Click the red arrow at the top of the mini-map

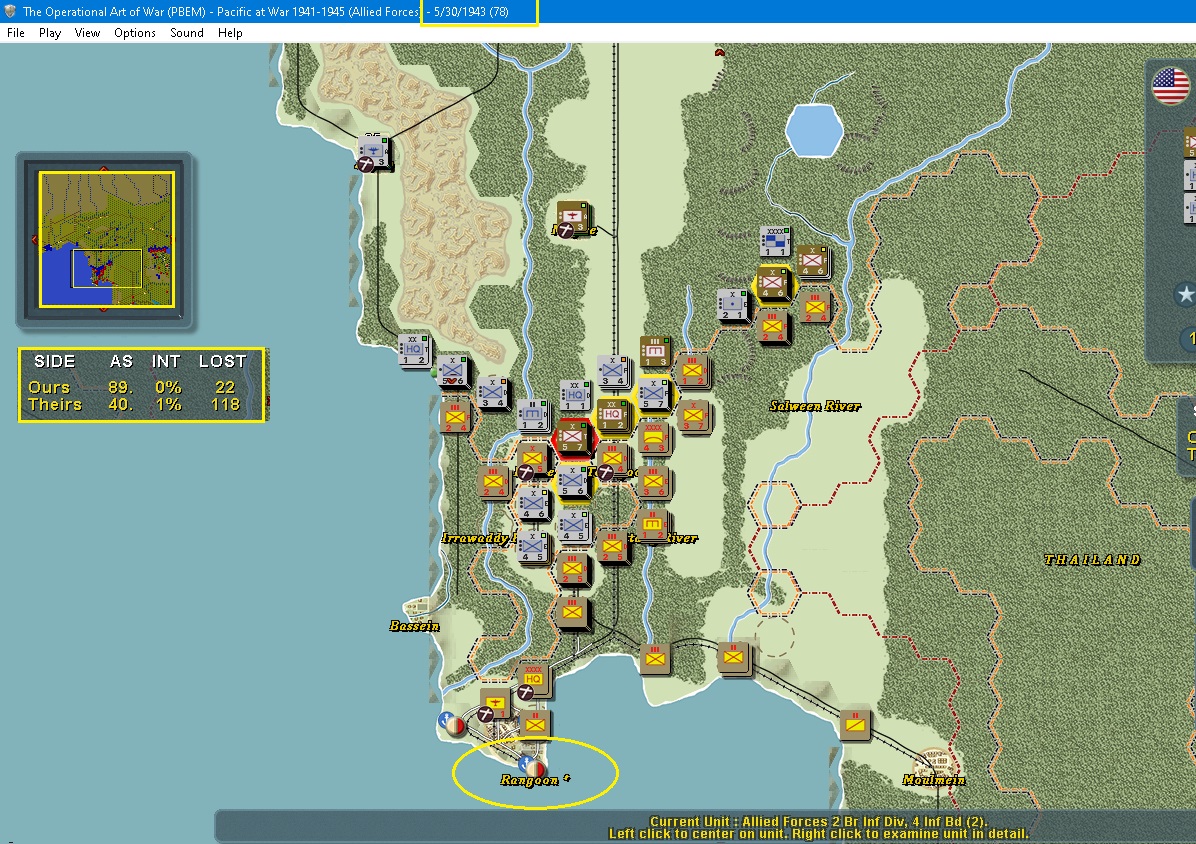coord(104,168)
